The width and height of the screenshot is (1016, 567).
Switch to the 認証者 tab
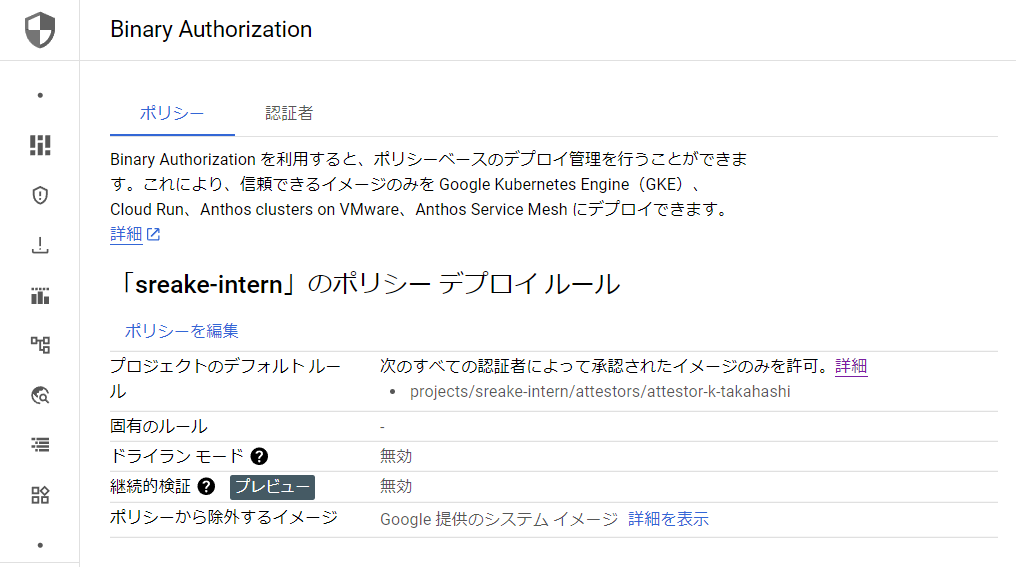[289, 113]
